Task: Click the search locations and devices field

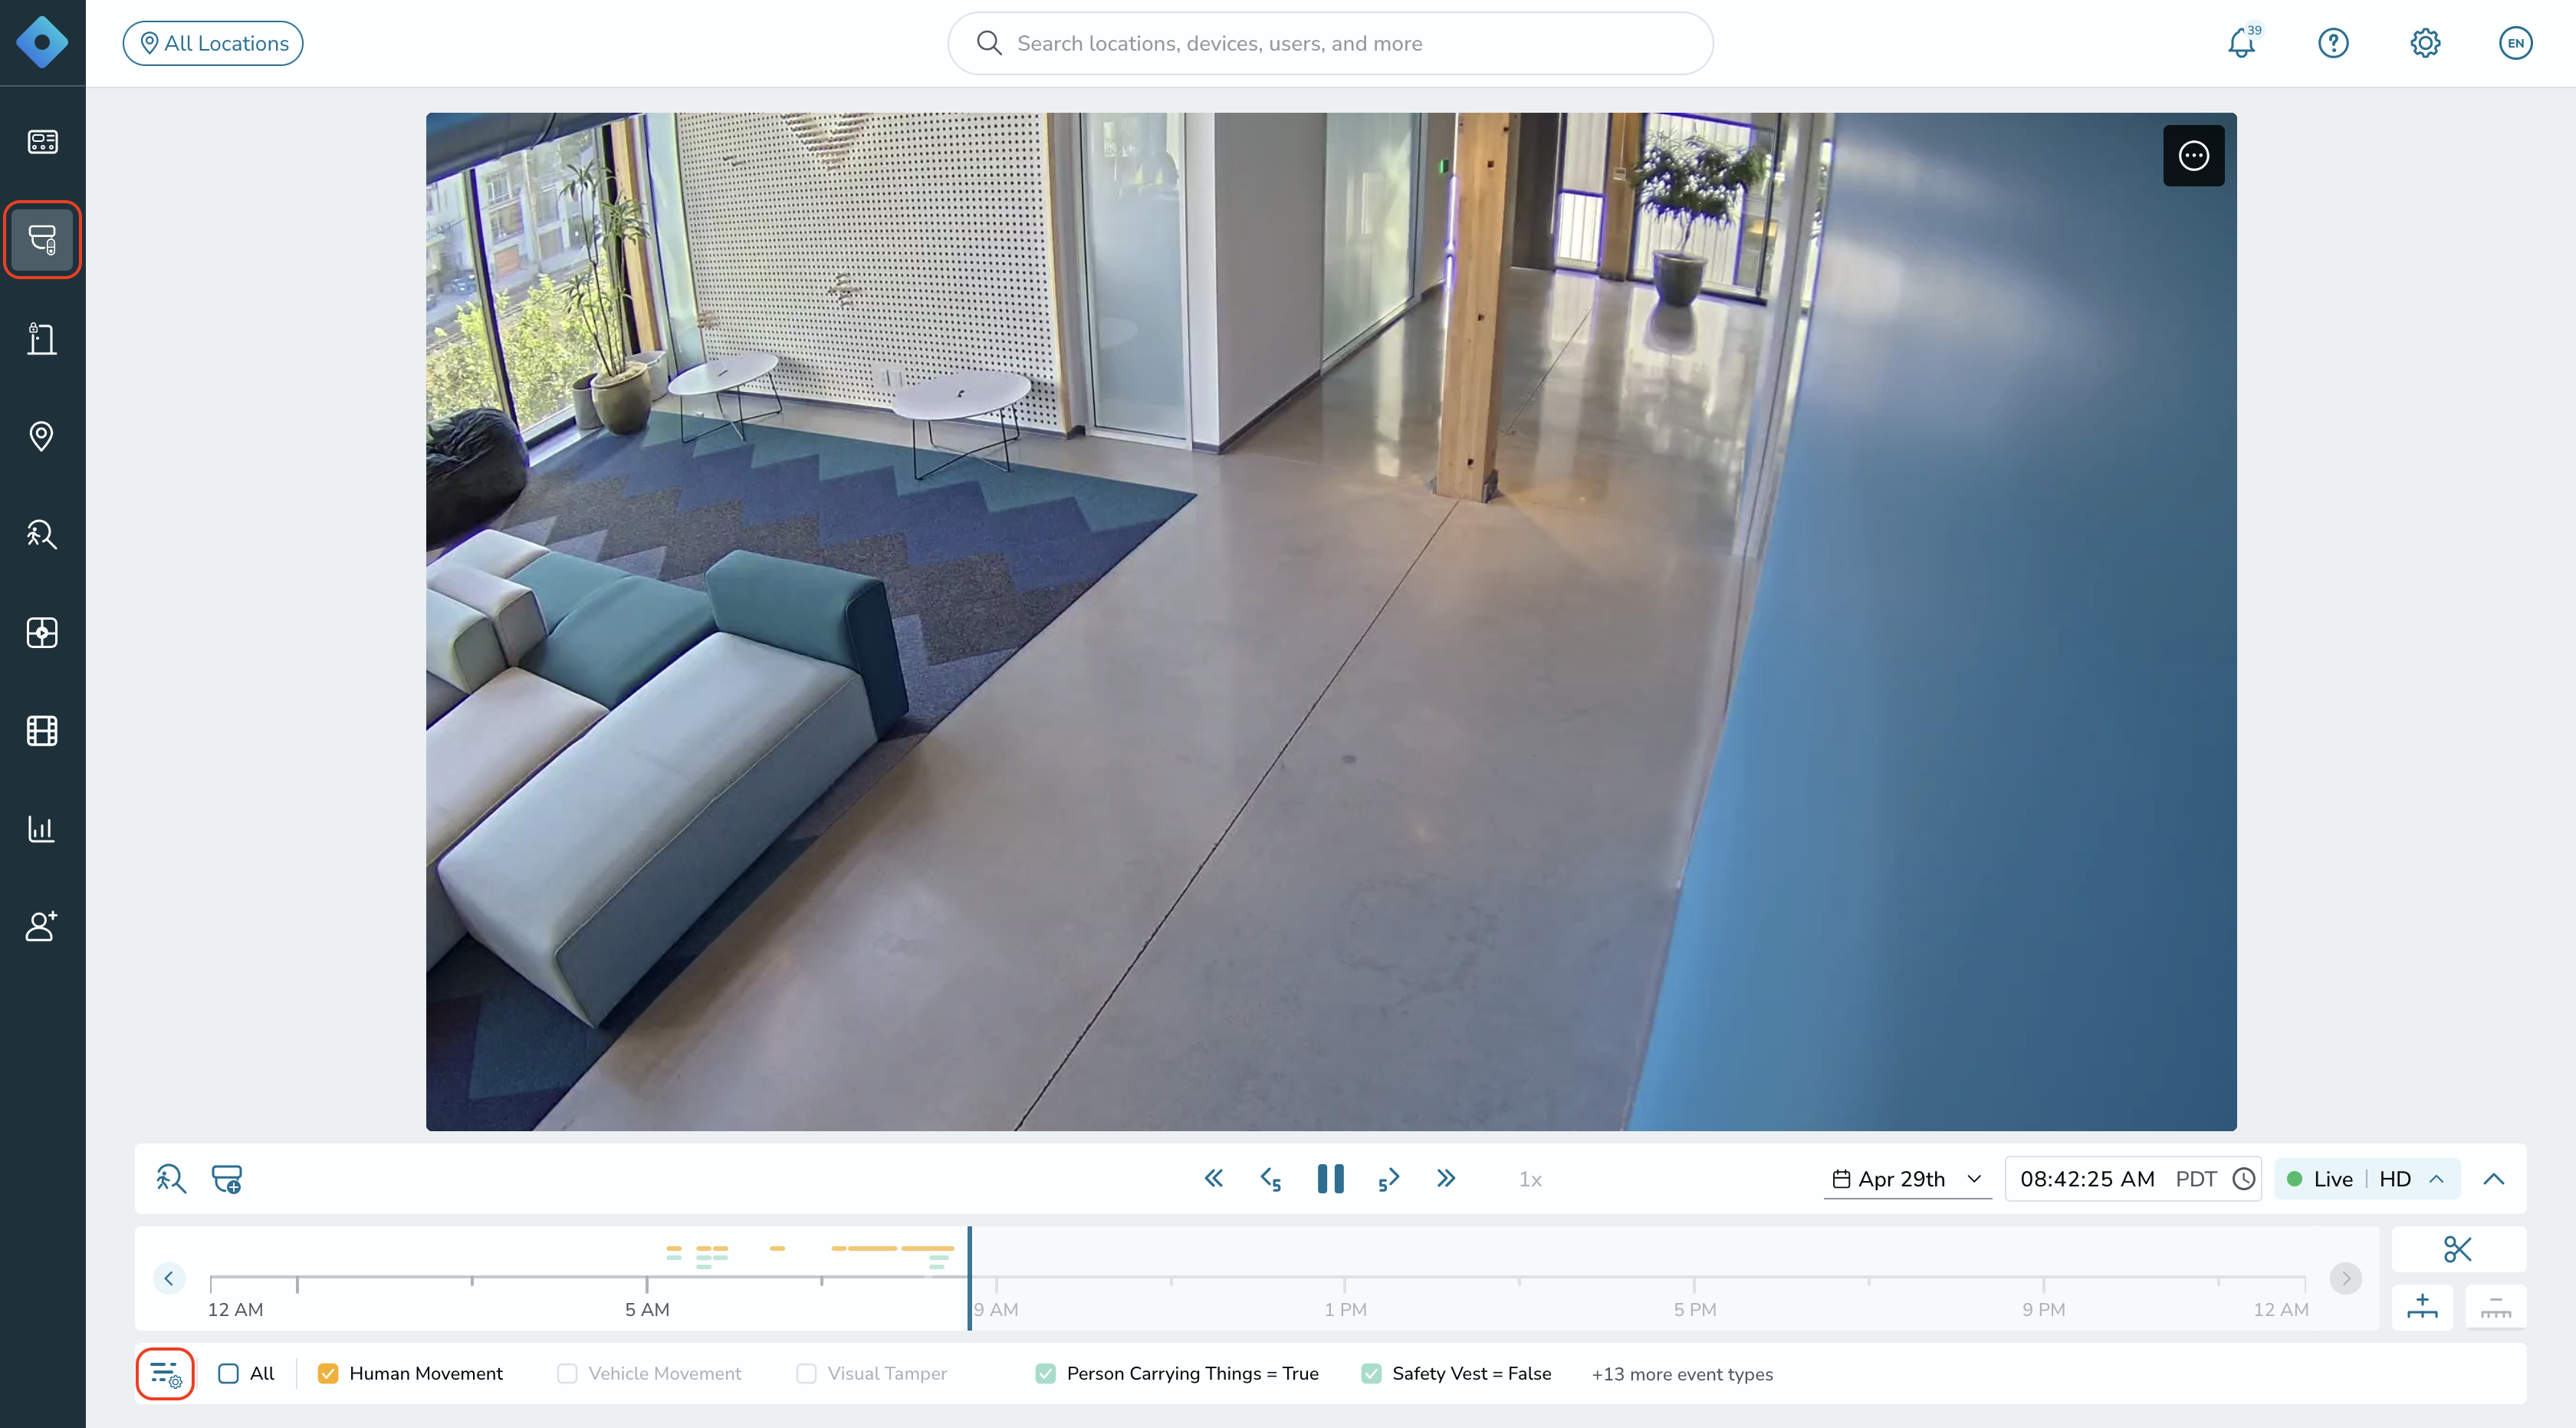Action: pos(1330,43)
